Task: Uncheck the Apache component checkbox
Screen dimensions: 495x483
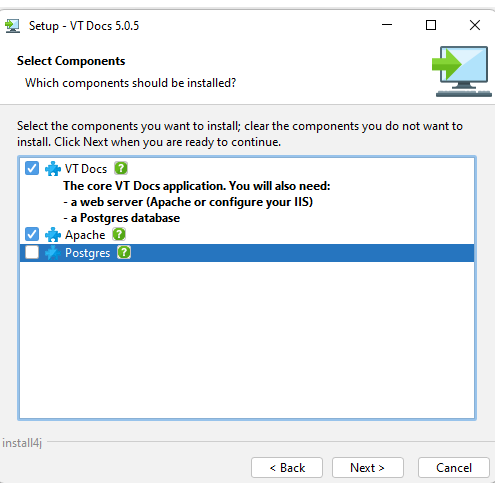Action: (32, 234)
